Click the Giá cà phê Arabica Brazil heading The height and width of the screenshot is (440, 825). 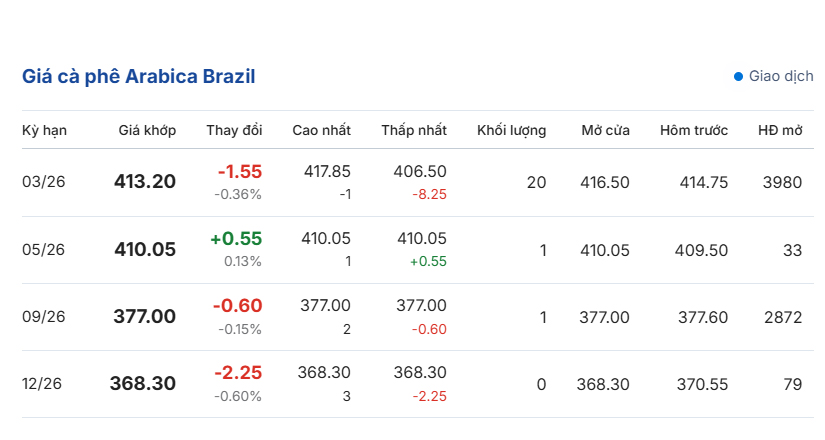139,76
